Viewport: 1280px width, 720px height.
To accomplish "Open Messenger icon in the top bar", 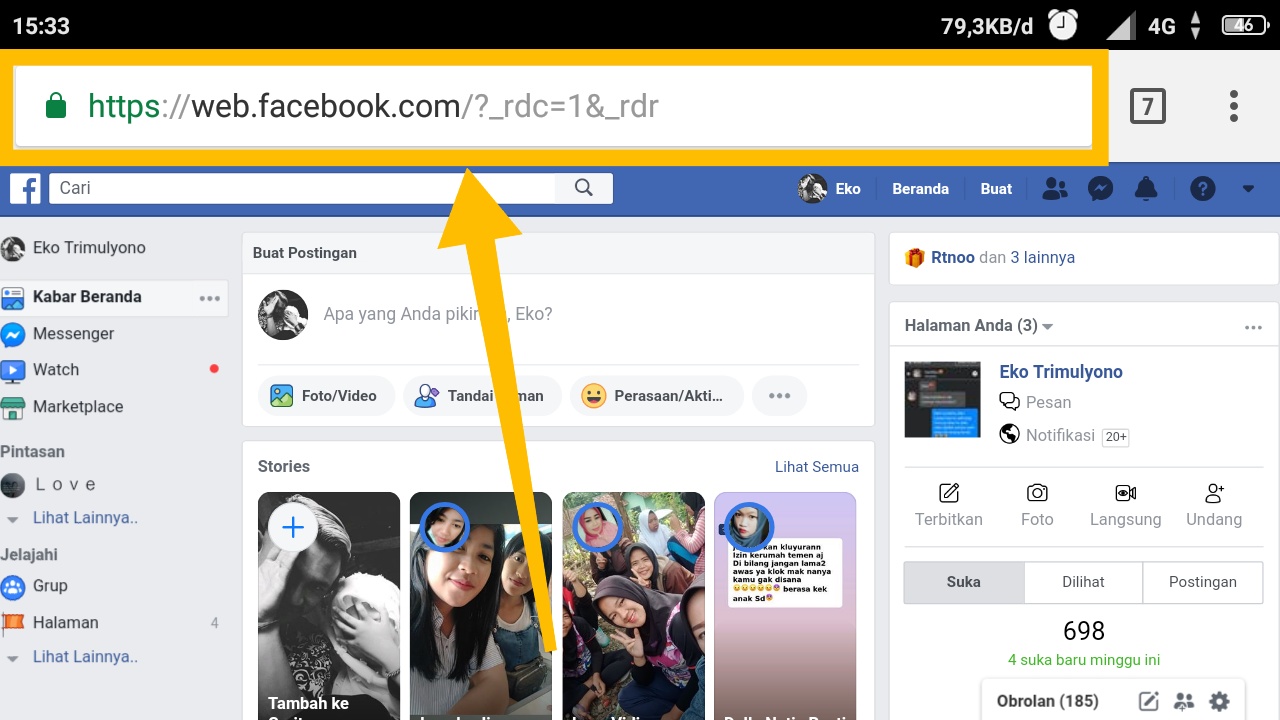I will [x=1101, y=189].
